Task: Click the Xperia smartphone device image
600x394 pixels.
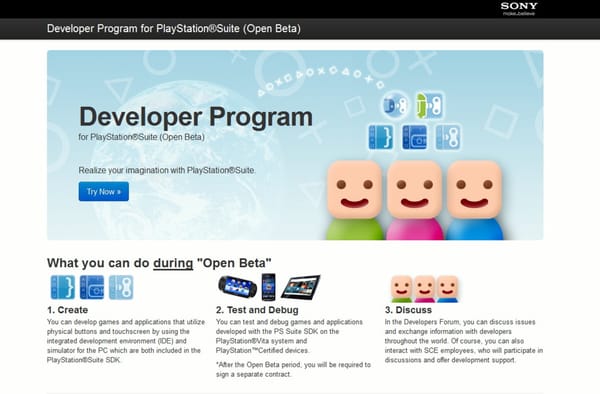Action: click(269, 287)
